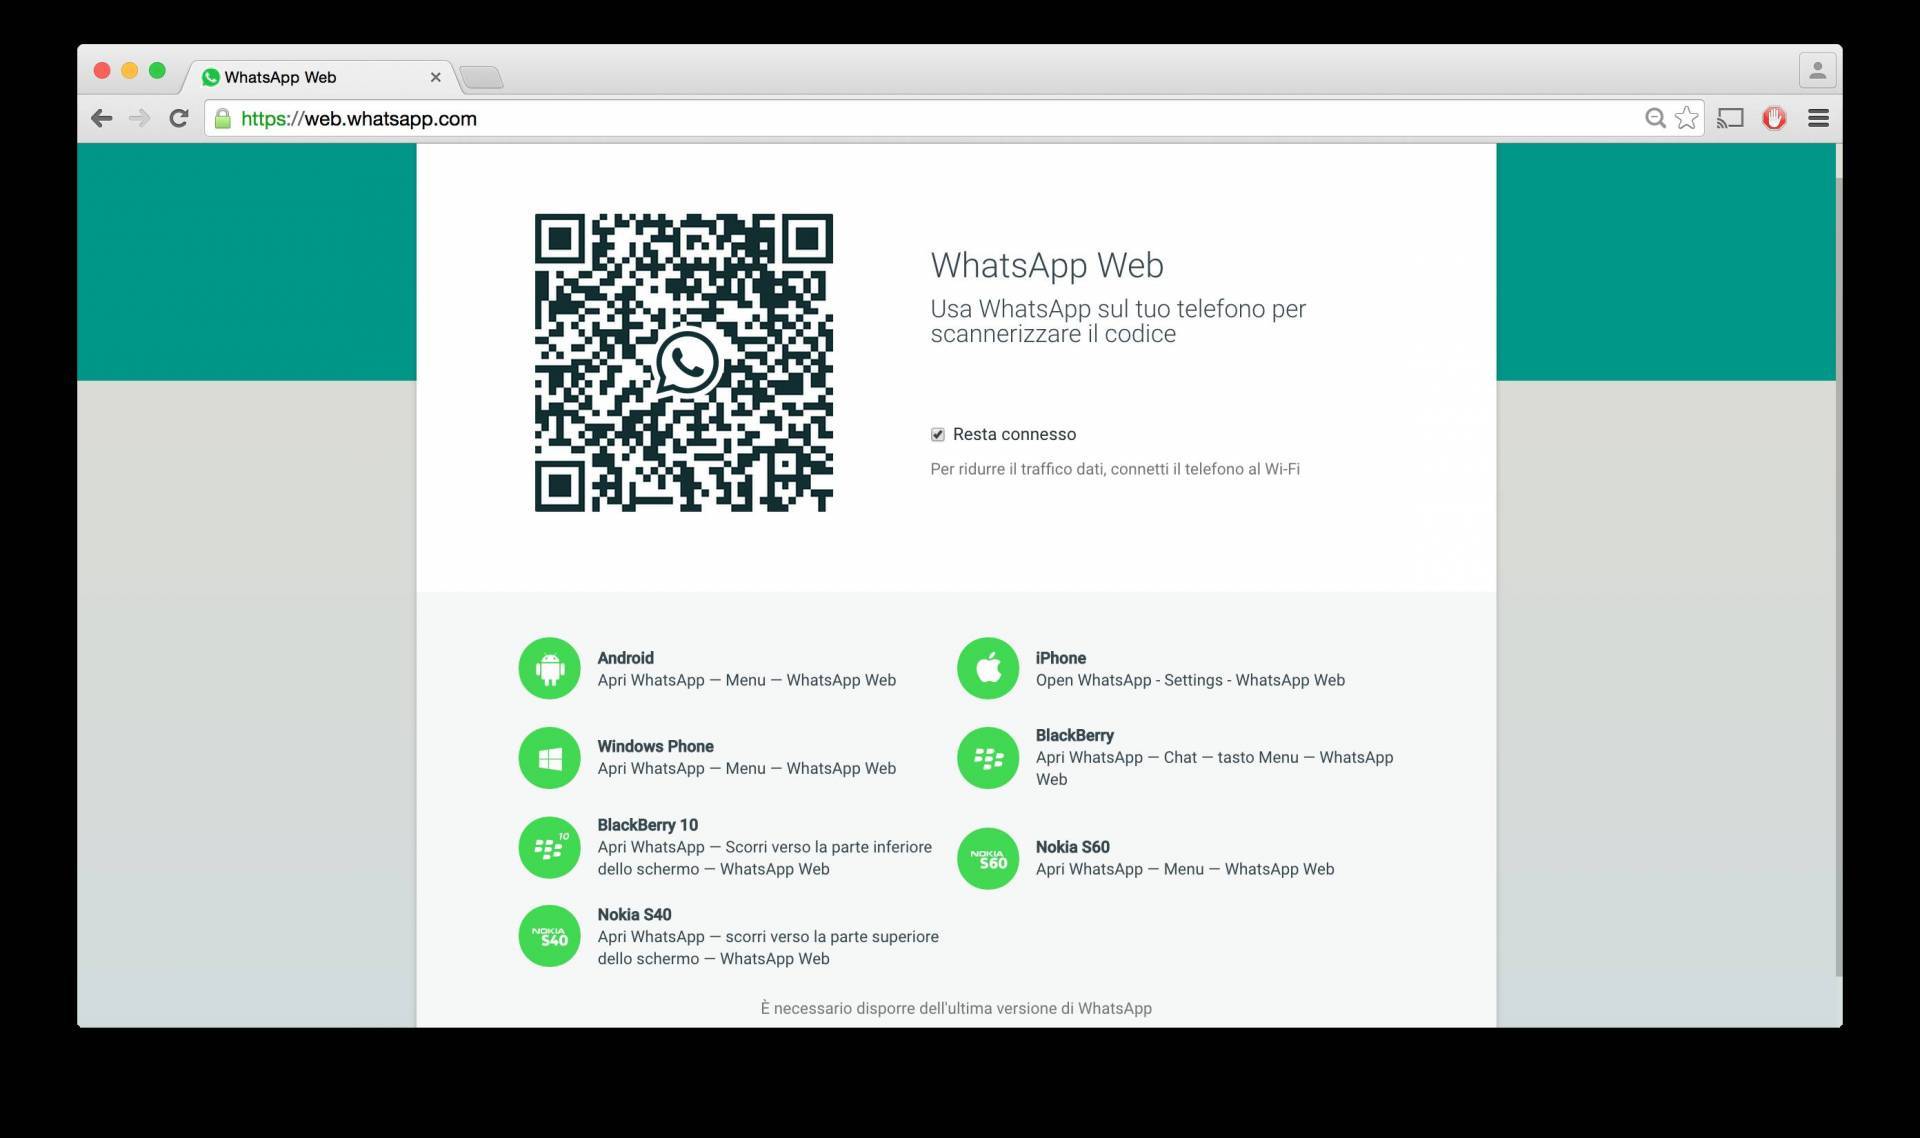Image resolution: width=1920 pixels, height=1138 pixels.
Task: Click 'Open WhatsApp - Settings - WhatsApp Web' text
Action: [x=1190, y=680]
